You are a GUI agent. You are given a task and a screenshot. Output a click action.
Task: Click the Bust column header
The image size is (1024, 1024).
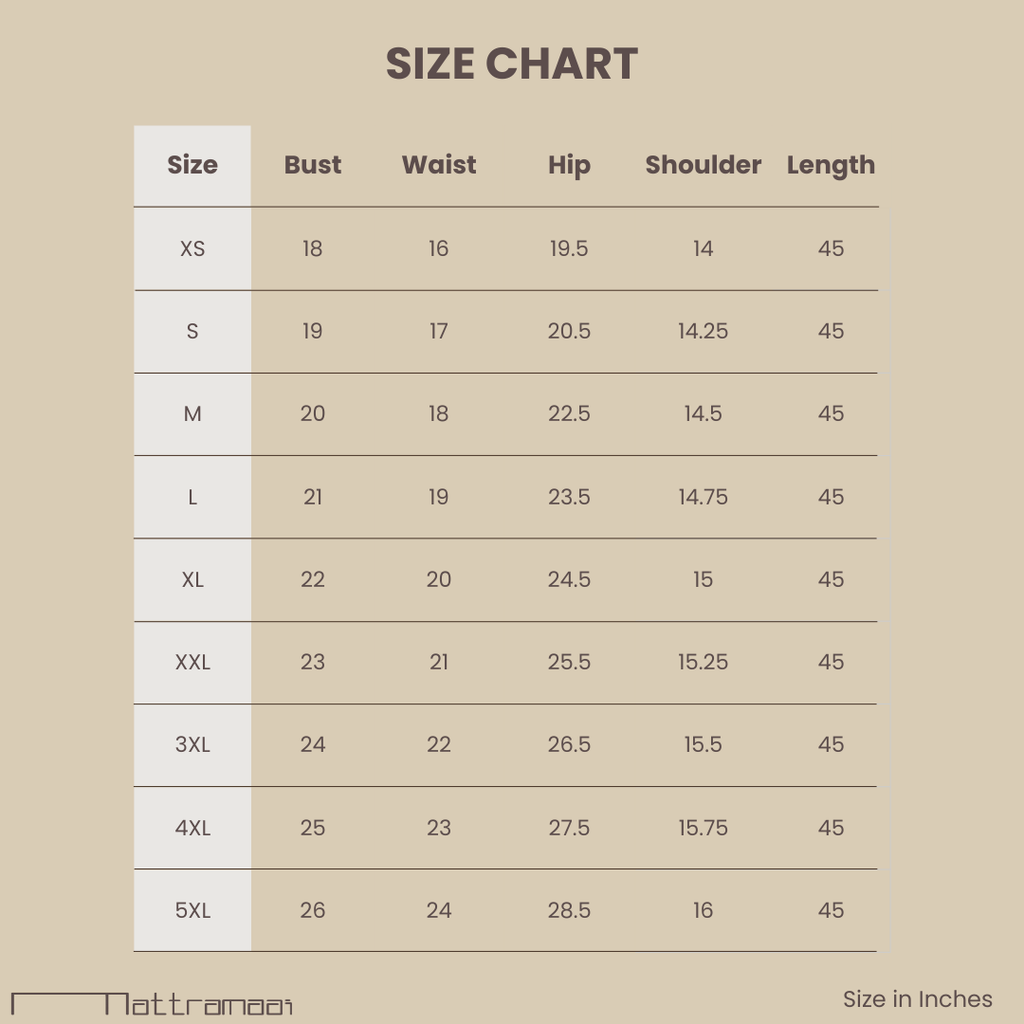312,165
